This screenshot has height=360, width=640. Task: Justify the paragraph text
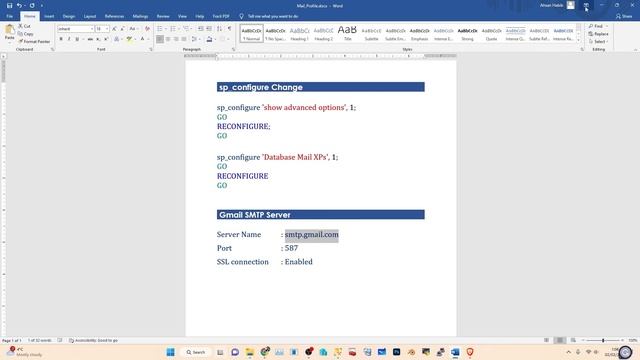coord(184,39)
